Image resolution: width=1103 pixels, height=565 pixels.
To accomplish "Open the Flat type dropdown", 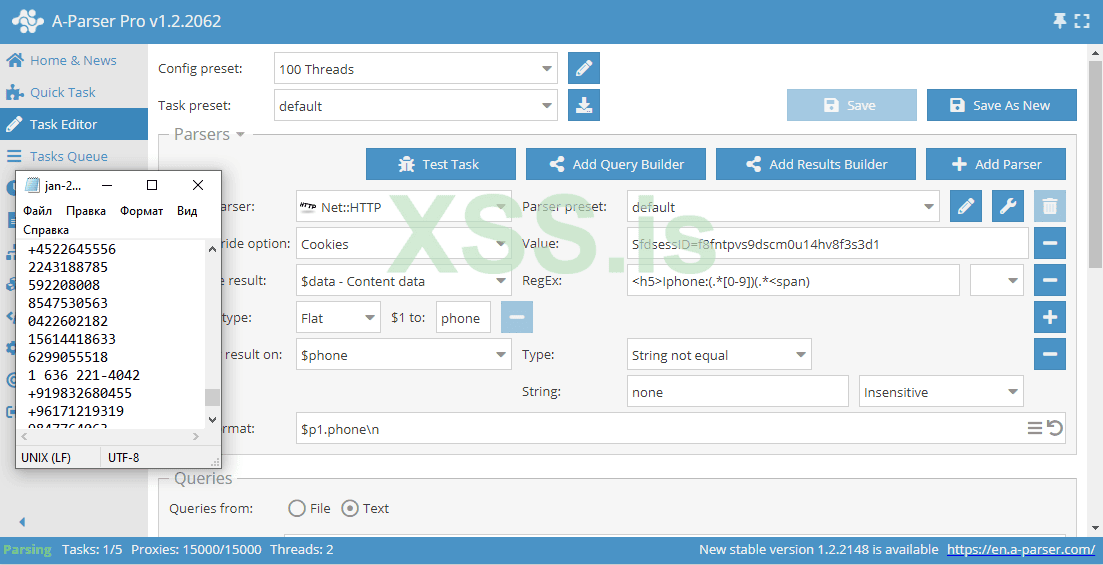I will (338, 318).
